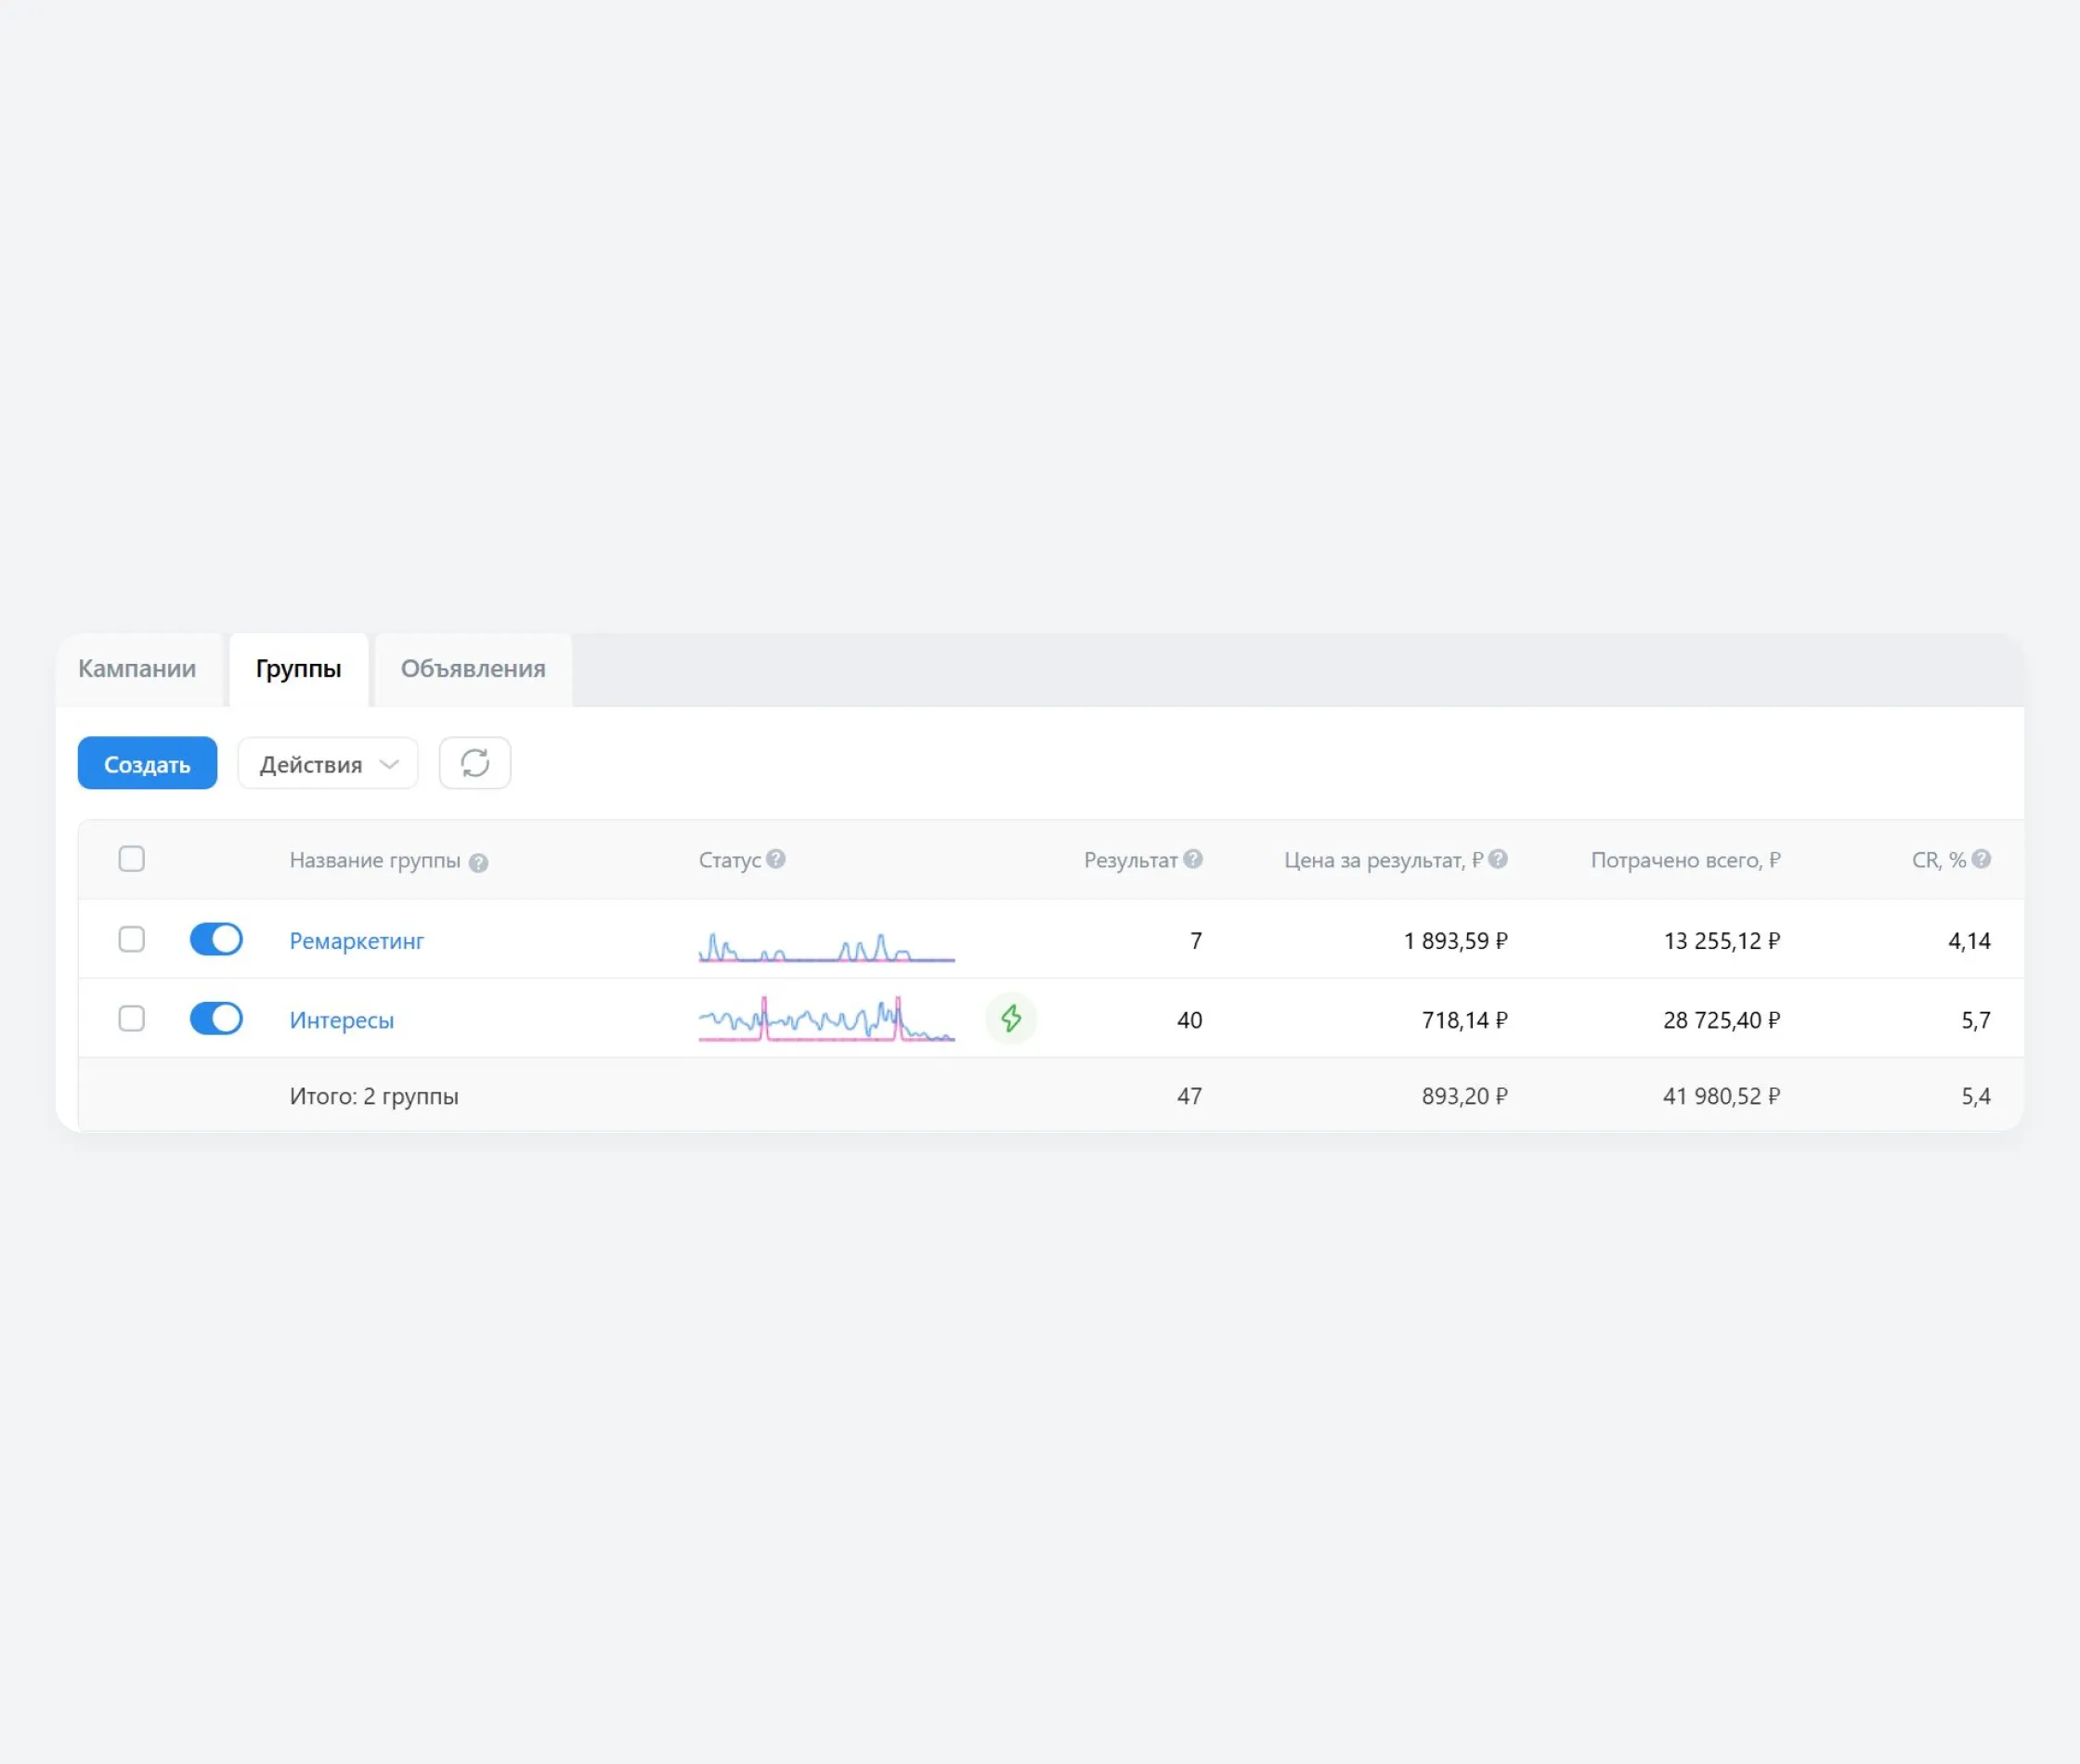This screenshot has height=1764, width=2080.
Task: Click the Ремаркетинг result value 7
Action: click(1196, 940)
